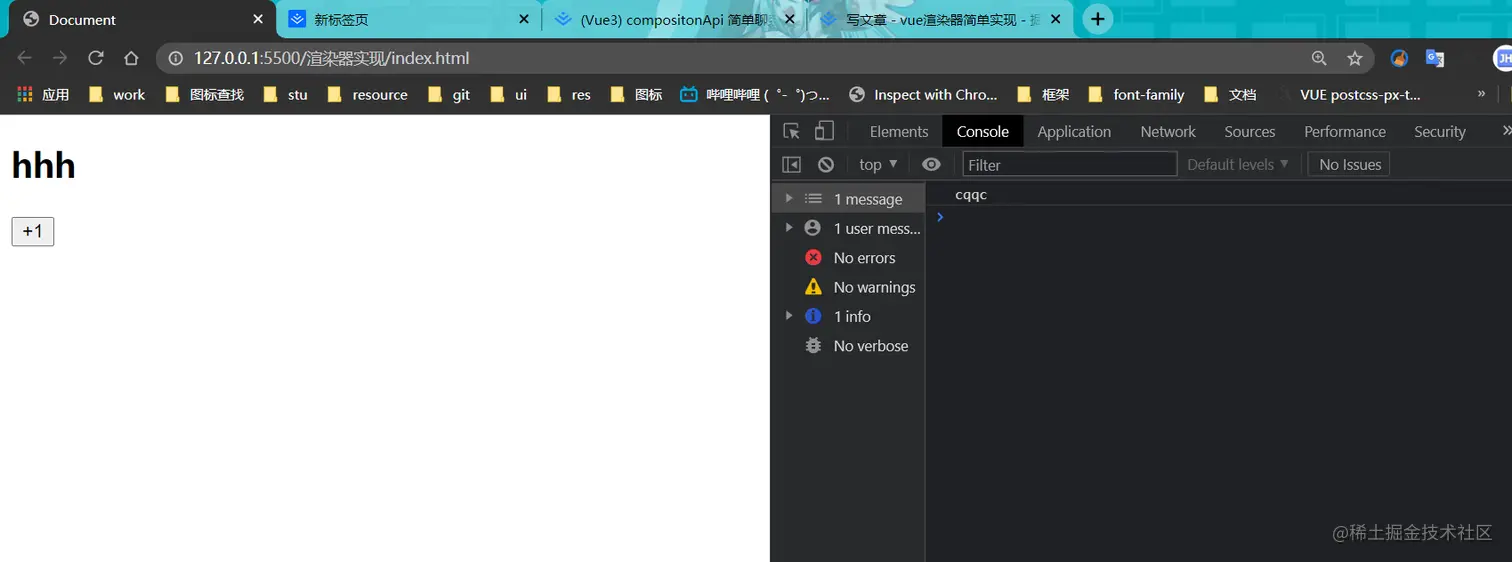
Task: Clear the console output
Action: (825, 164)
